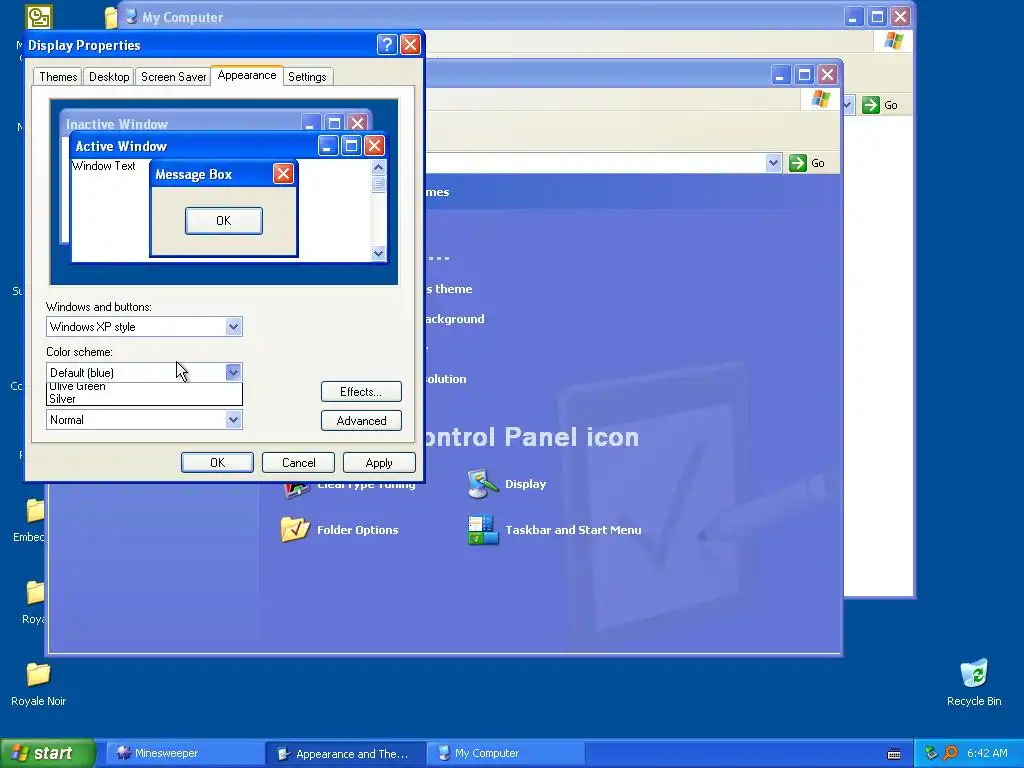Choose Silver from the color scheme list
Viewport: 1024px width, 768px height.
pyautogui.click(x=144, y=398)
